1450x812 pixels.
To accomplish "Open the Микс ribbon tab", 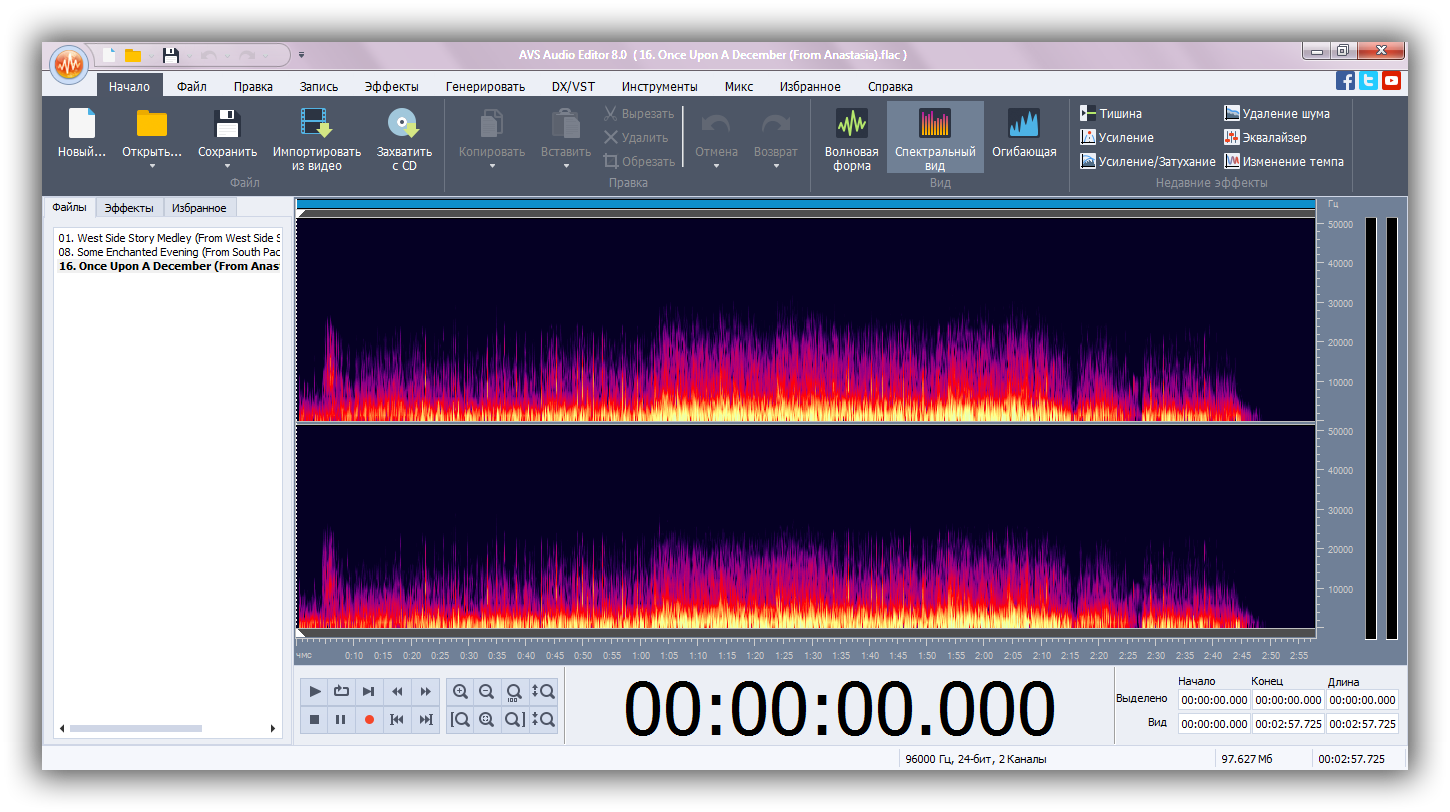I will [x=739, y=87].
